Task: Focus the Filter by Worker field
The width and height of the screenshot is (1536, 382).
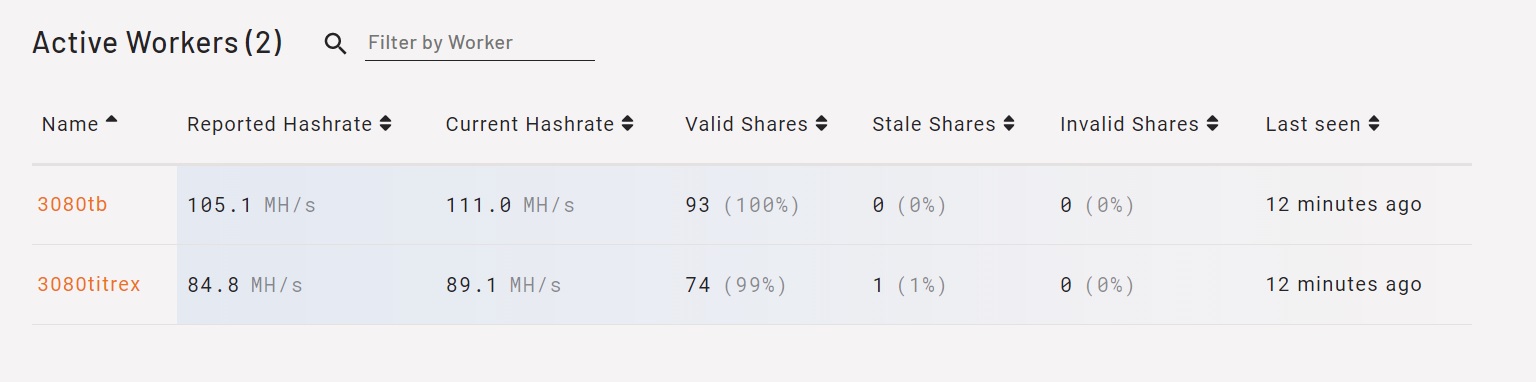Action: (x=480, y=43)
